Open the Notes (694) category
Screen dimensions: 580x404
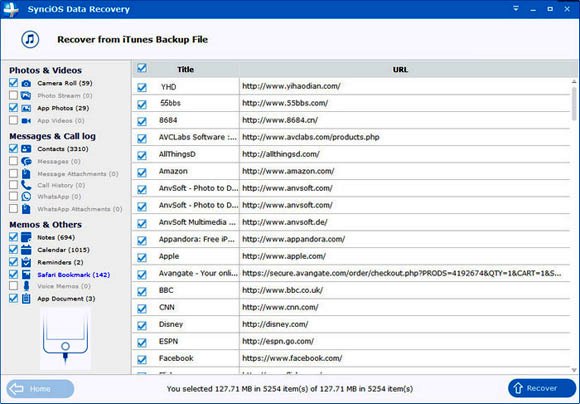[56, 238]
